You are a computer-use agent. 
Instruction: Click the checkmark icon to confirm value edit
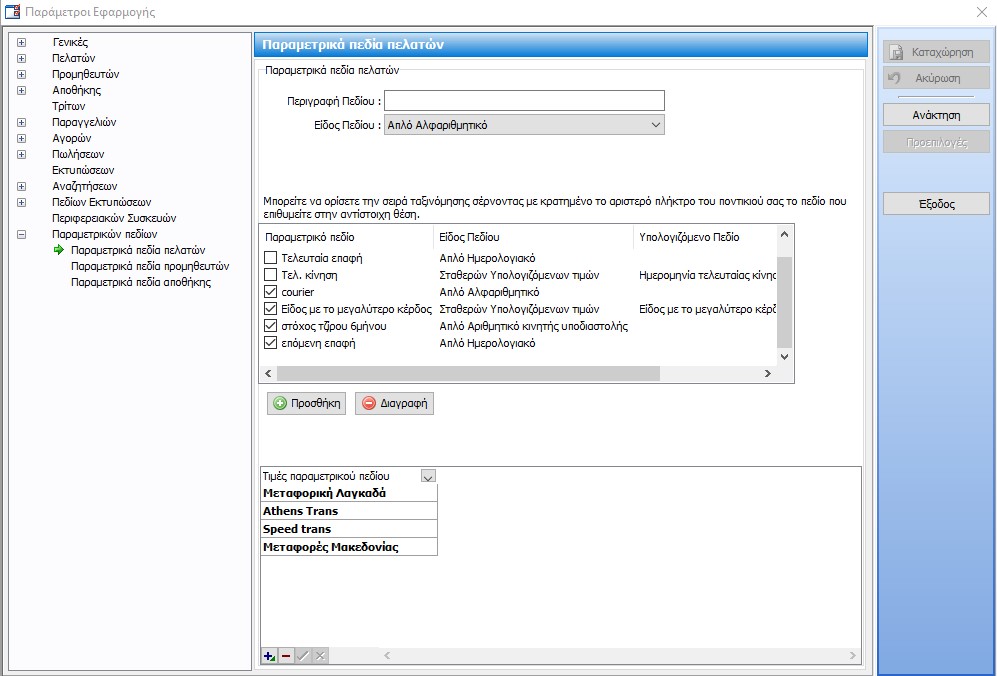pos(303,656)
